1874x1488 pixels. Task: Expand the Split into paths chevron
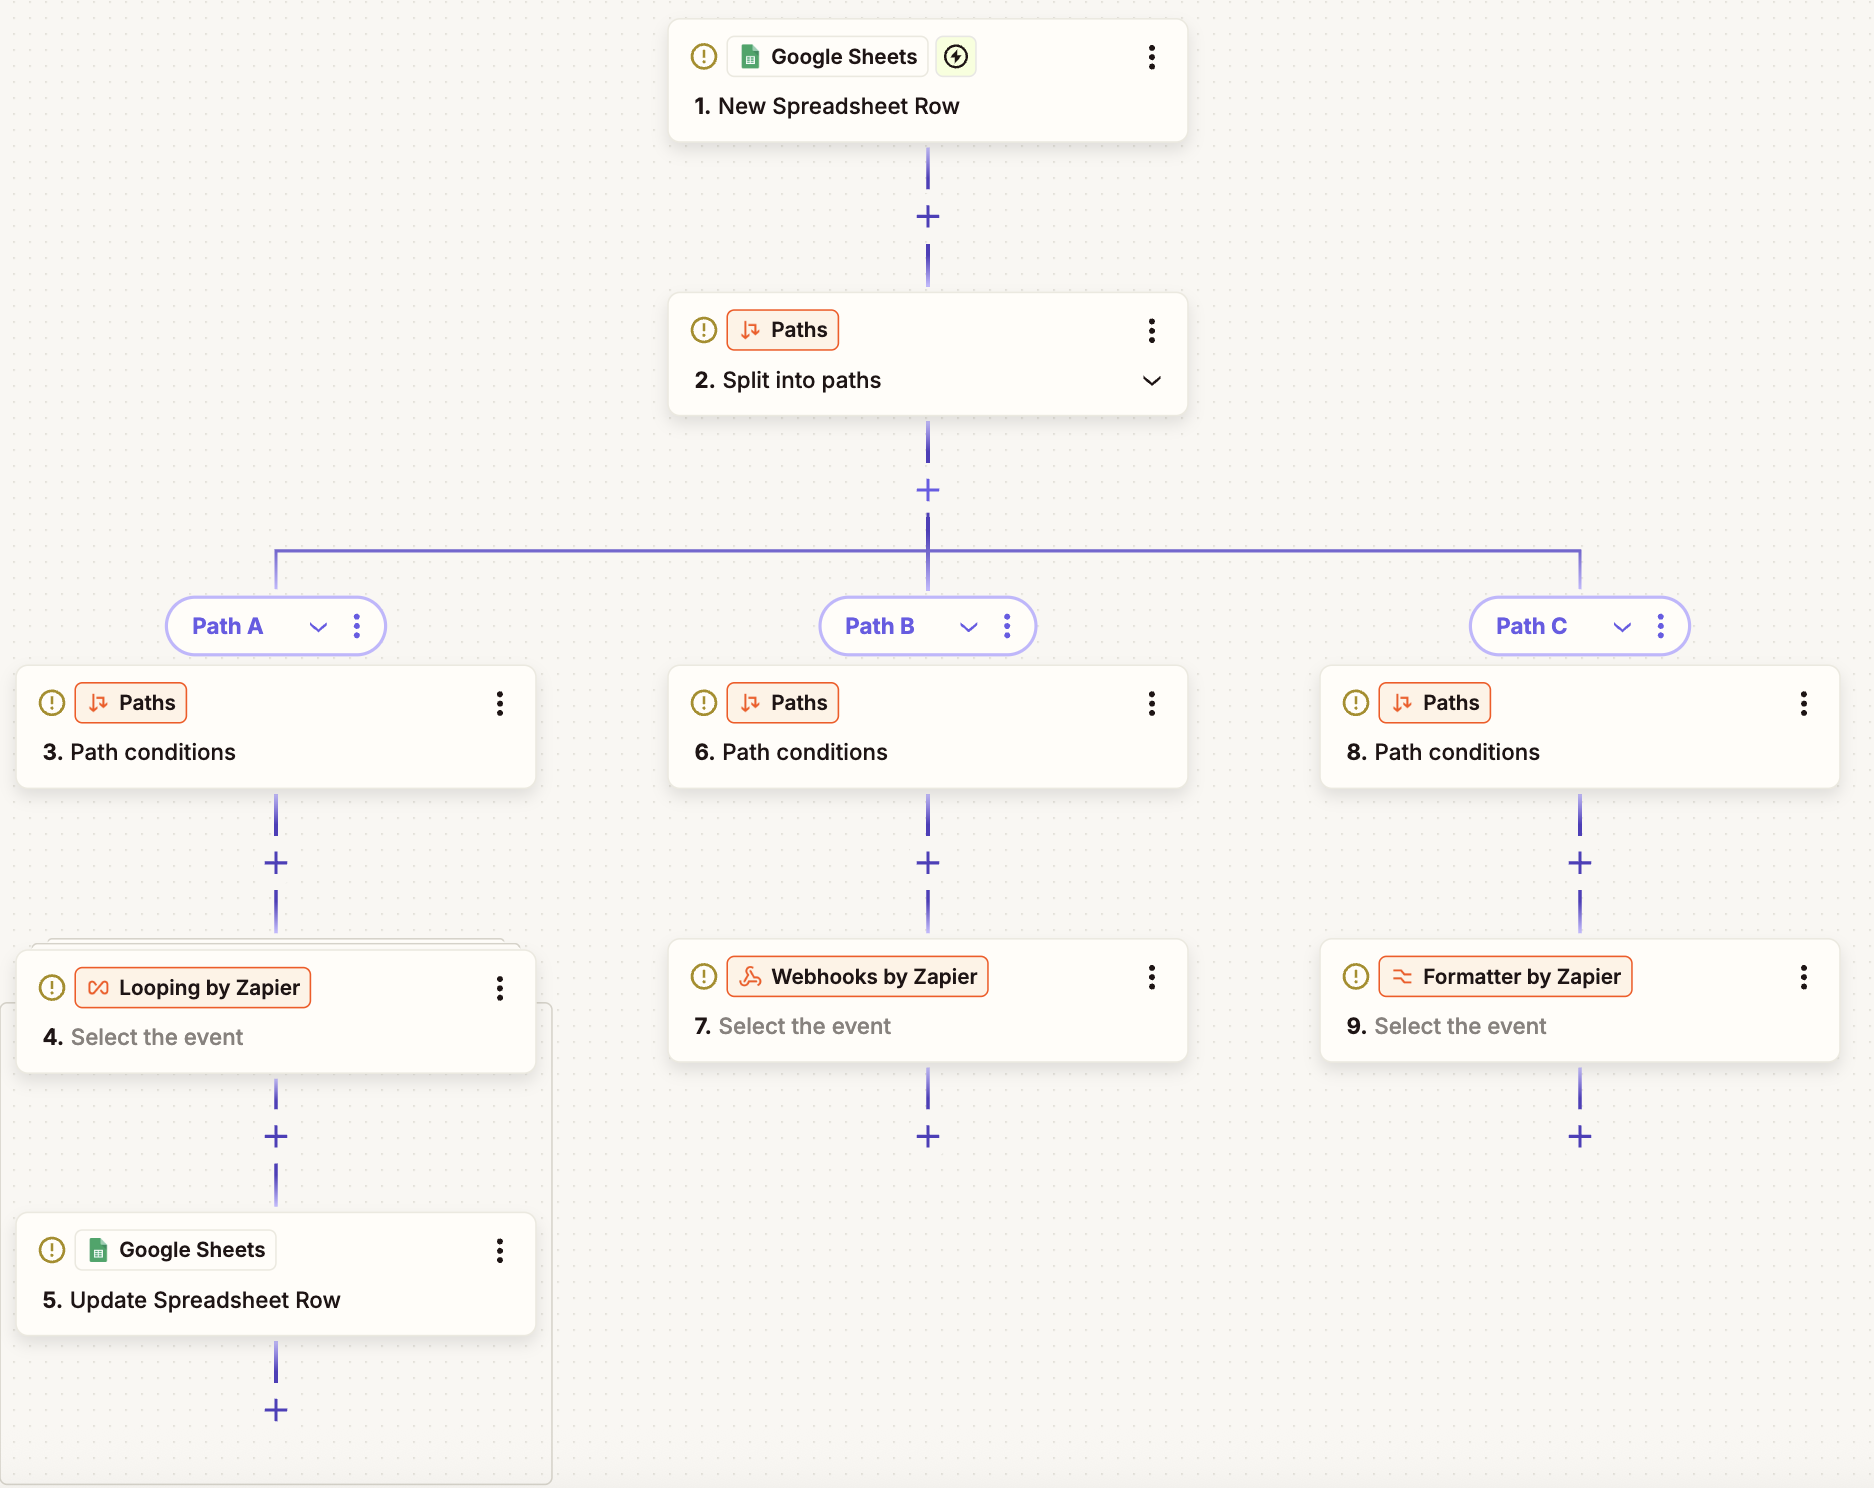[1151, 381]
